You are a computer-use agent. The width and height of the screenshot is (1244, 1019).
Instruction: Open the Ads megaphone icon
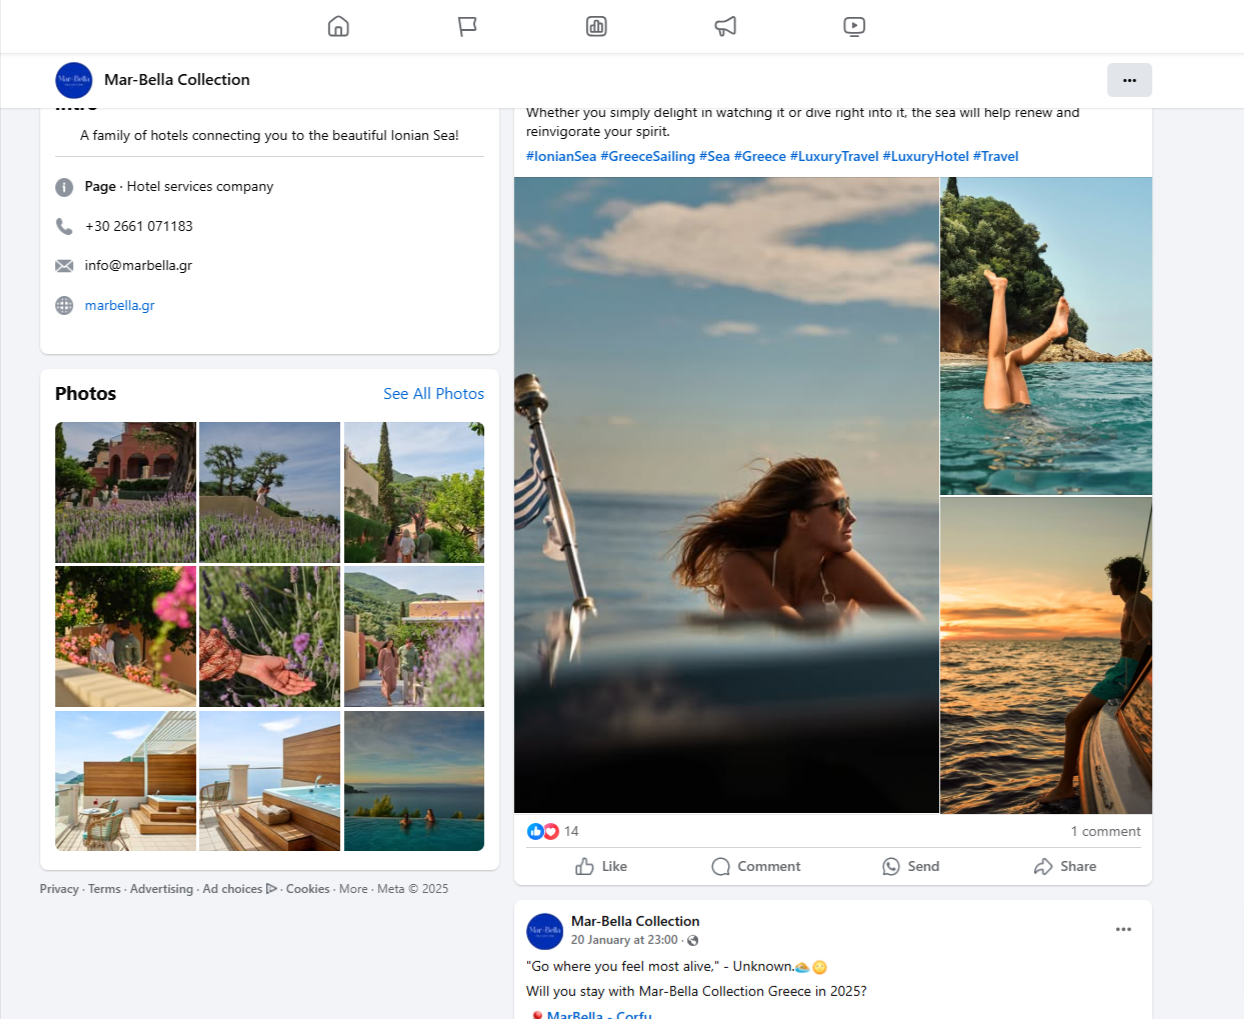coord(725,26)
